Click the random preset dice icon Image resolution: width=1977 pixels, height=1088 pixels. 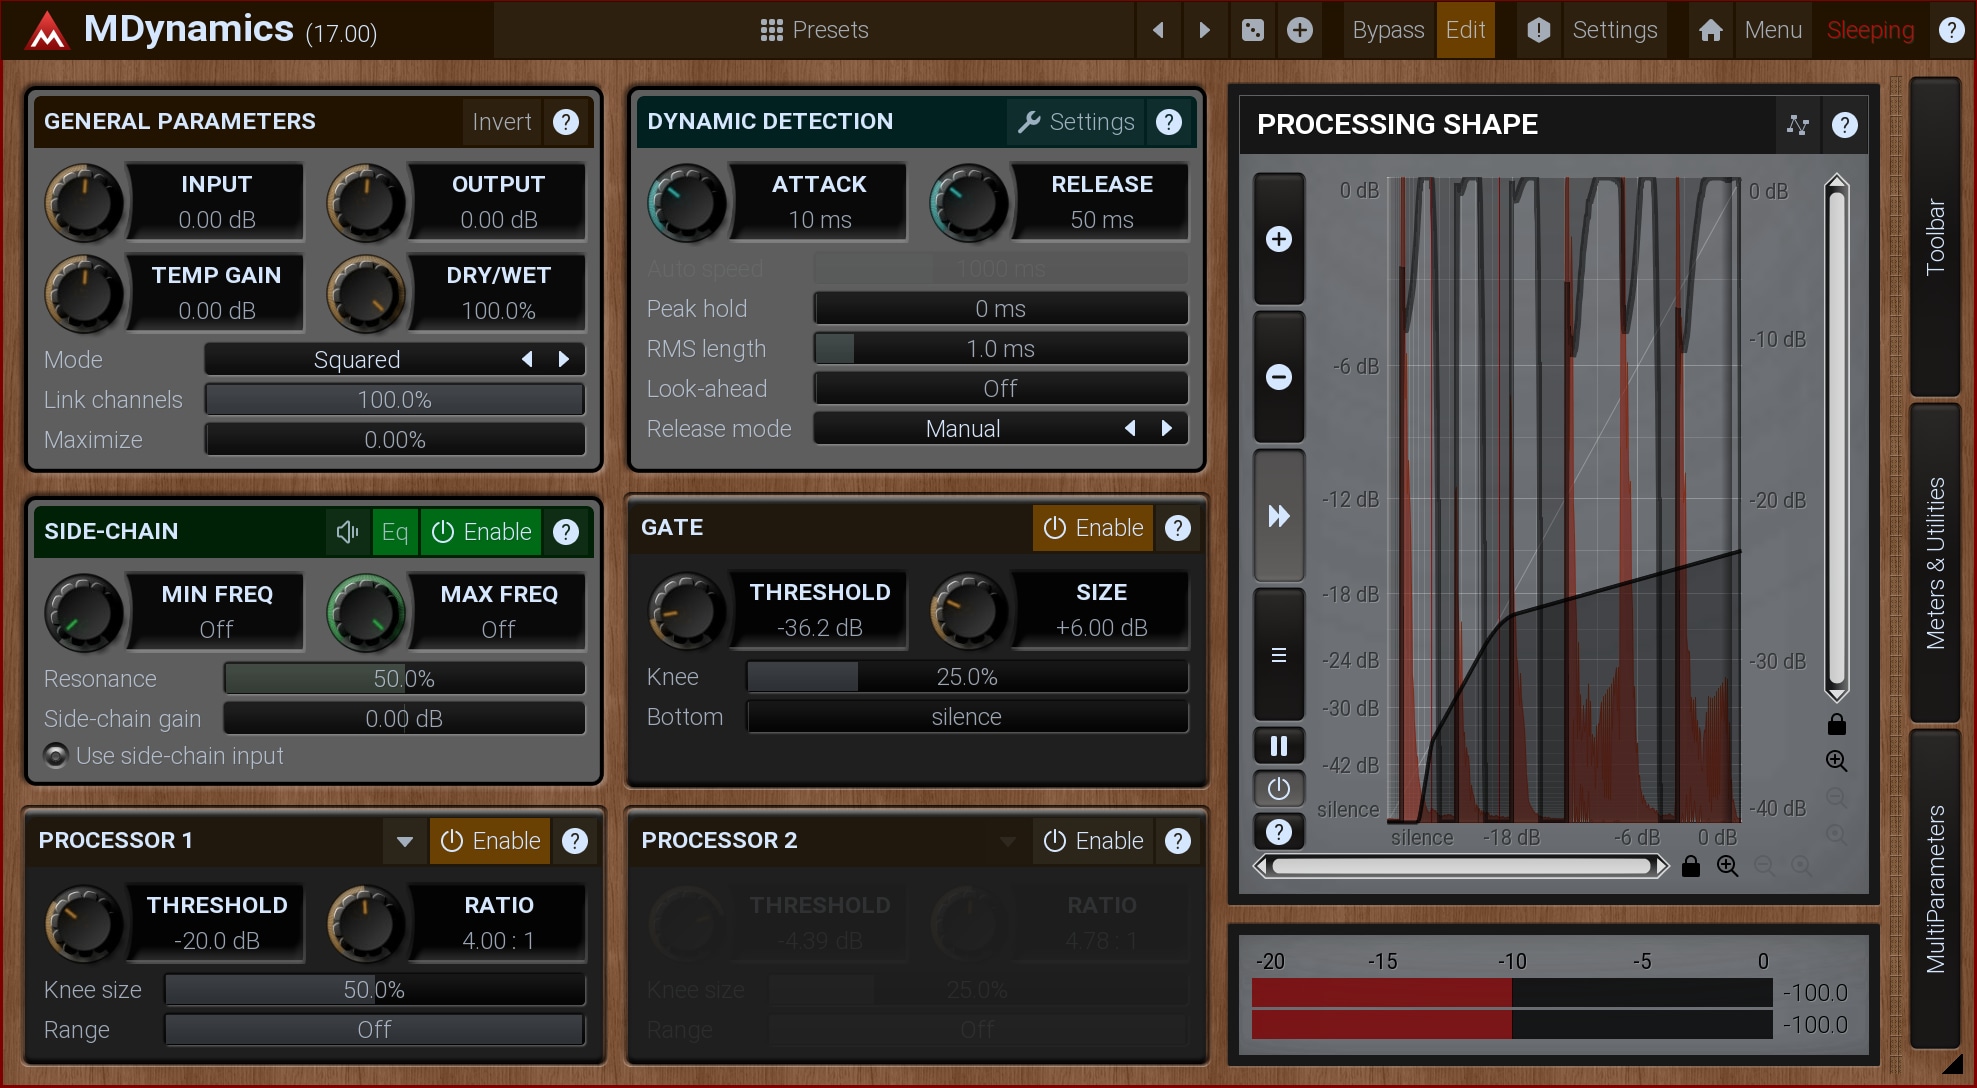[x=1252, y=30]
